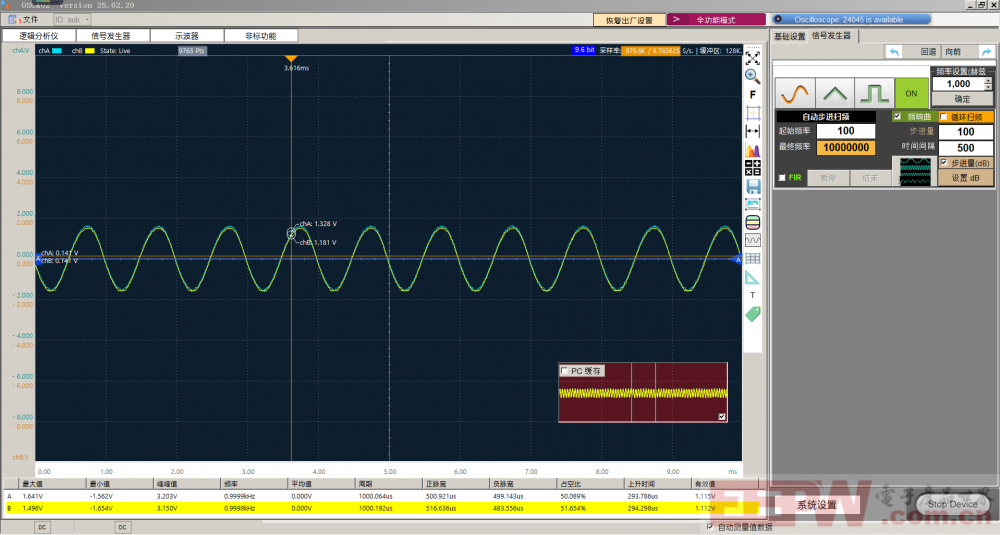This screenshot has width=1000, height=535.
Task: Click the striped color layers icon
Action: click(x=753, y=223)
